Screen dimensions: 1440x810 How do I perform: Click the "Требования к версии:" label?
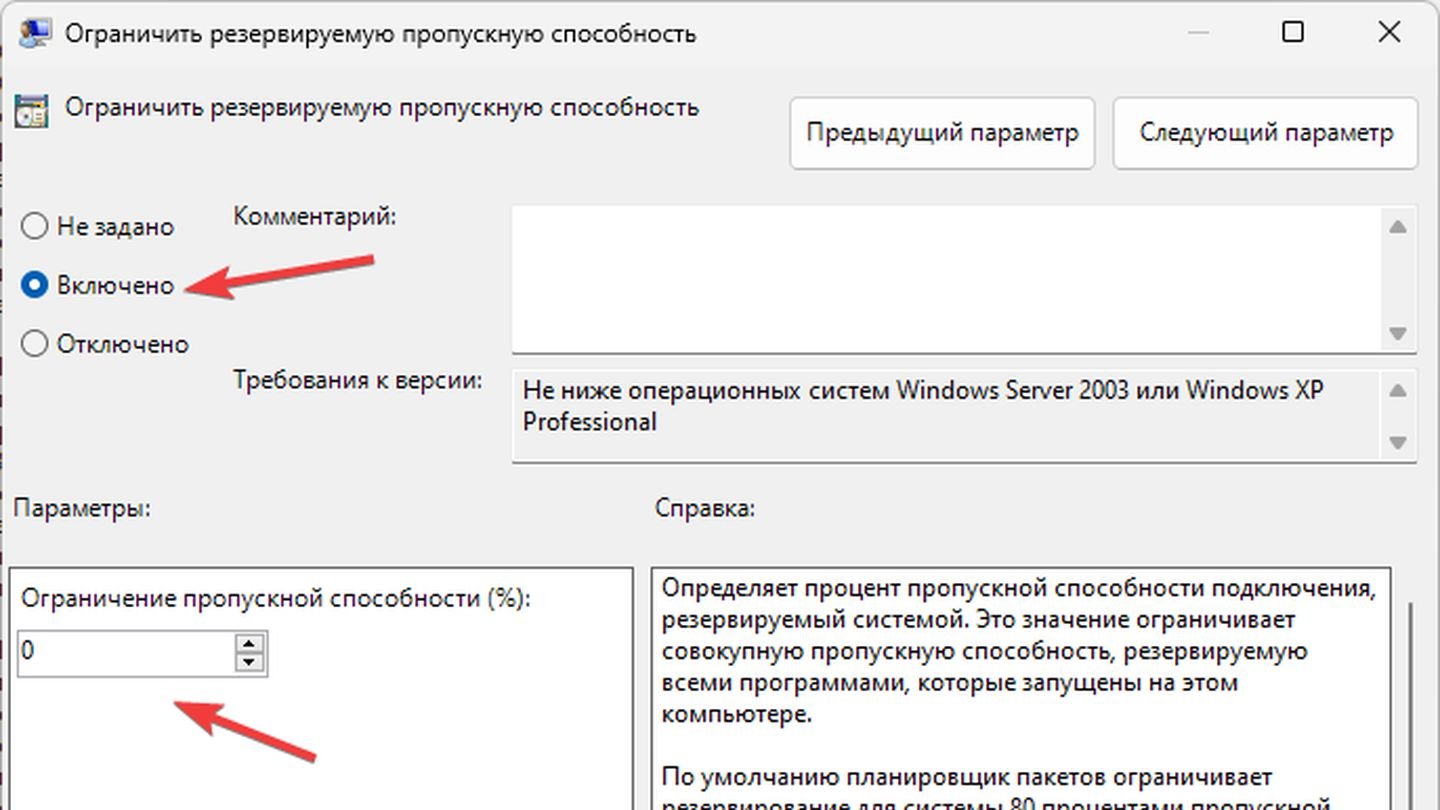358,381
